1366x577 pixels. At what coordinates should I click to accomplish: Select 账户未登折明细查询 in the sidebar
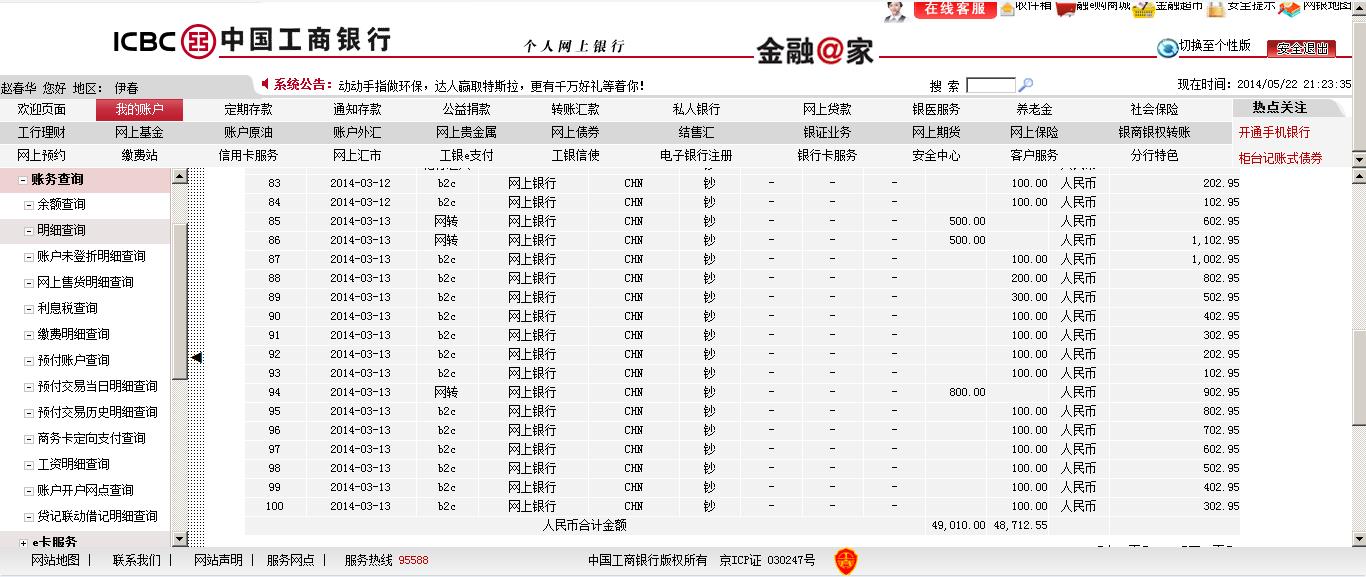pyautogui.click(x=91, y=256)
